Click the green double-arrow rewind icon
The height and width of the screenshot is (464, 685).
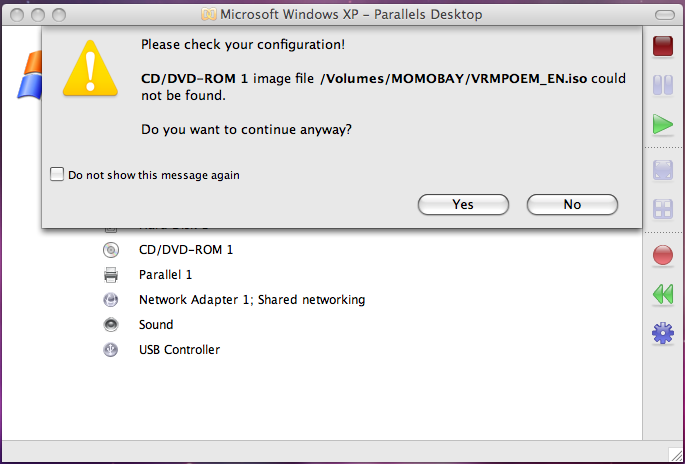(x=662, y=294)
